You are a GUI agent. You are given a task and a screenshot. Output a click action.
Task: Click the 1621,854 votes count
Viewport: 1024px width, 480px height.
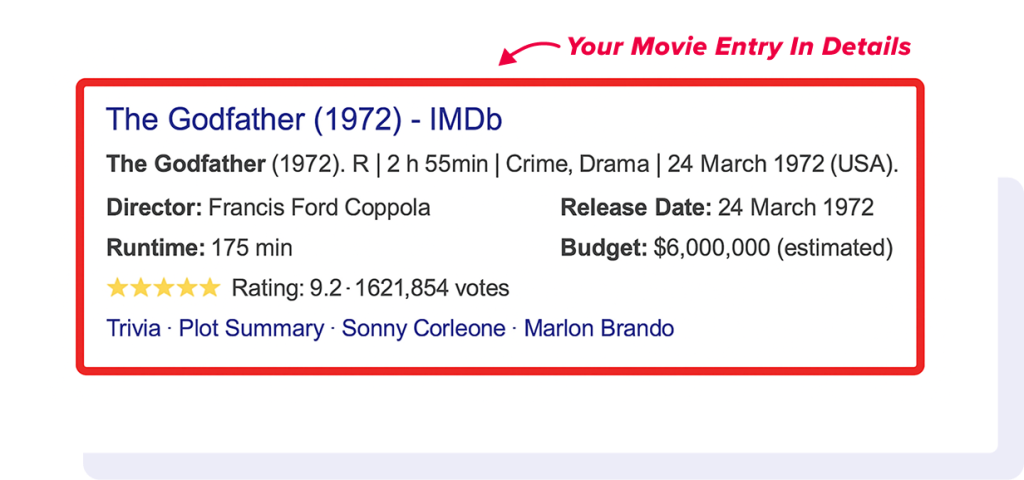click(432, 289)
